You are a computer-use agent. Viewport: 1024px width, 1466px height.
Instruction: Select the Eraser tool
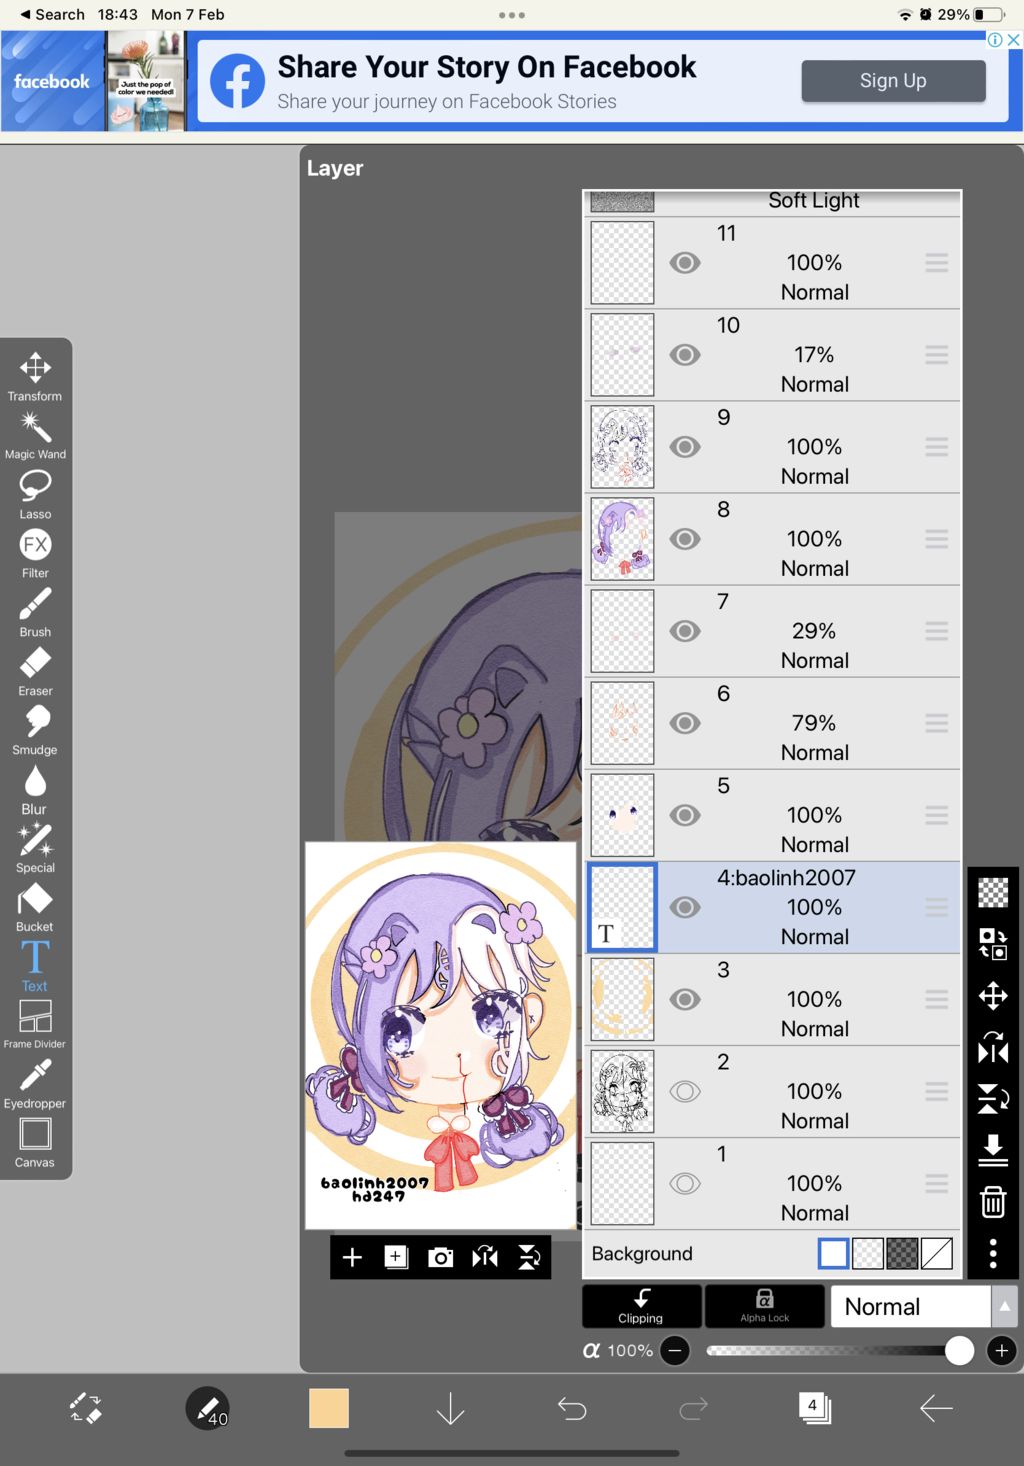(35, 672)
